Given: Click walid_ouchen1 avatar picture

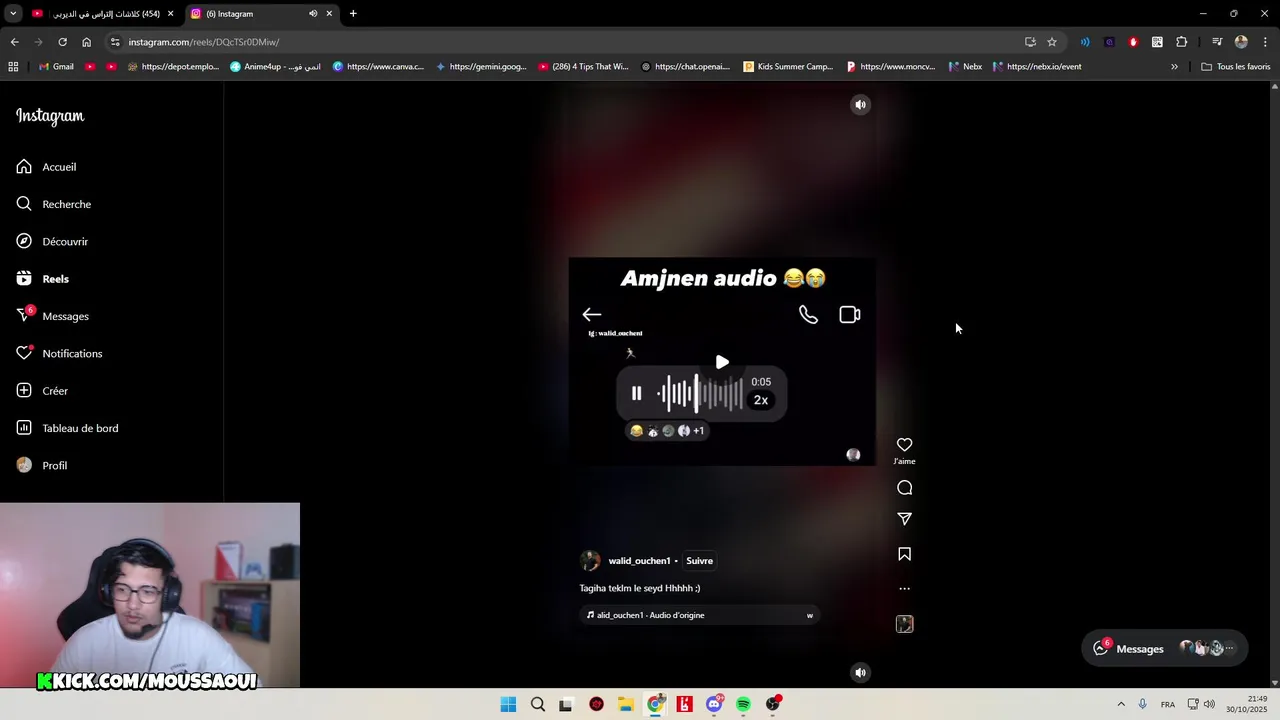Looking at the screenshot, I should click(x=590, y=561).
